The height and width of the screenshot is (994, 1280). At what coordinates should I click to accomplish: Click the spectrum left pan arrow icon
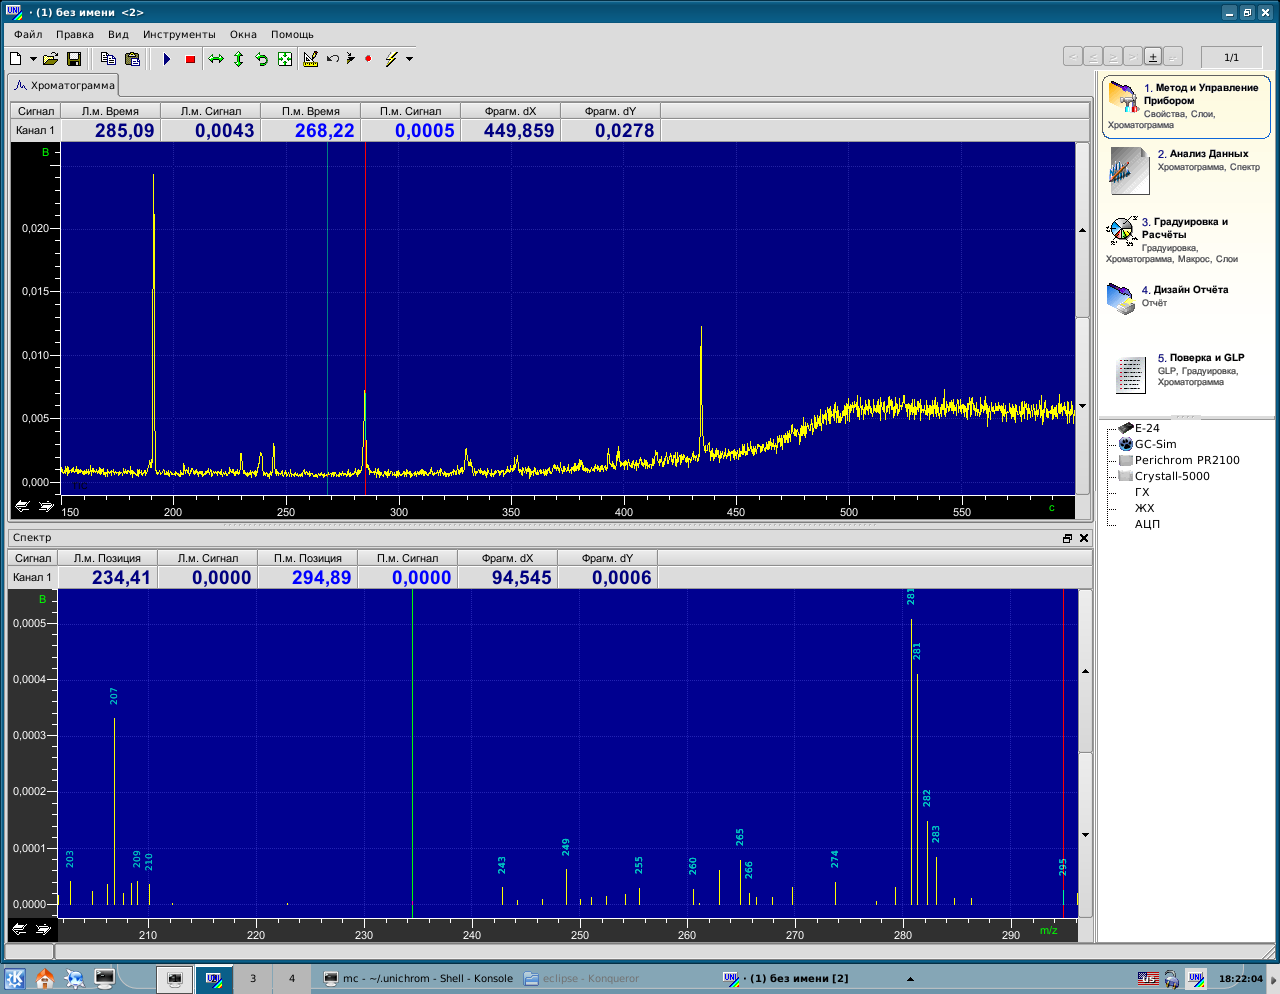(x=19, y=929)
